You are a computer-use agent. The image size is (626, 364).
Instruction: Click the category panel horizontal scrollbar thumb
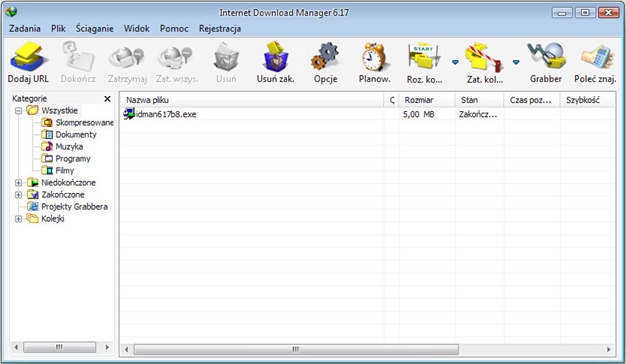59,347
